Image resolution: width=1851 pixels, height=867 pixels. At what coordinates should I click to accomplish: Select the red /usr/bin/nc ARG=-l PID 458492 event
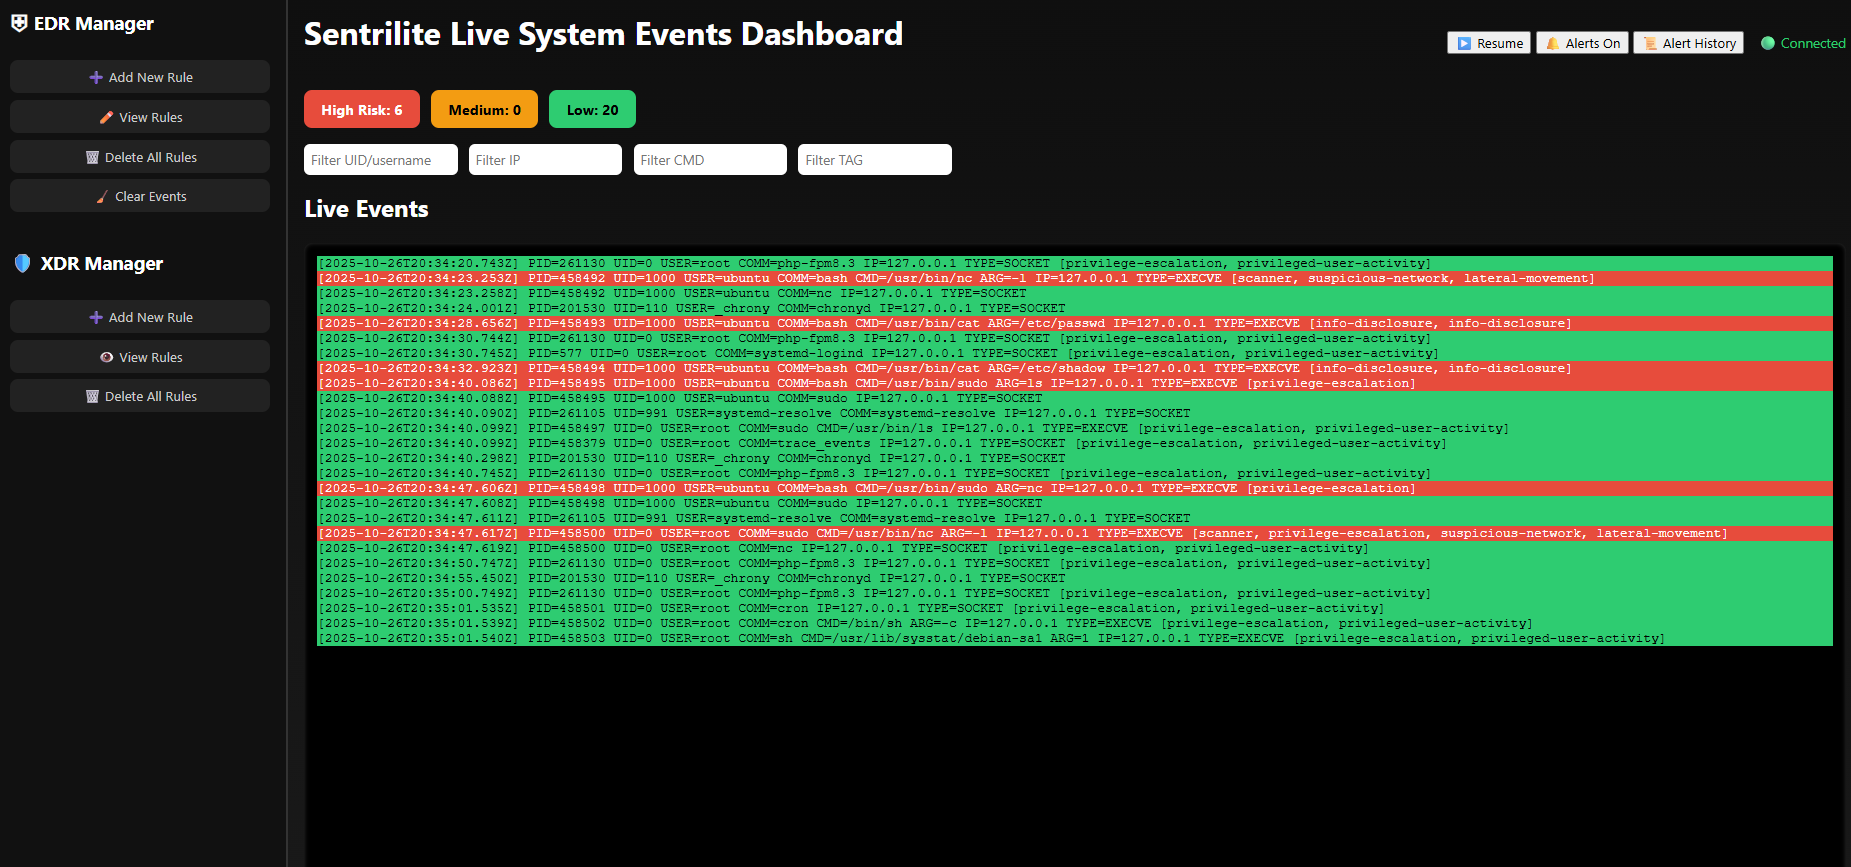pos(1075,279)
